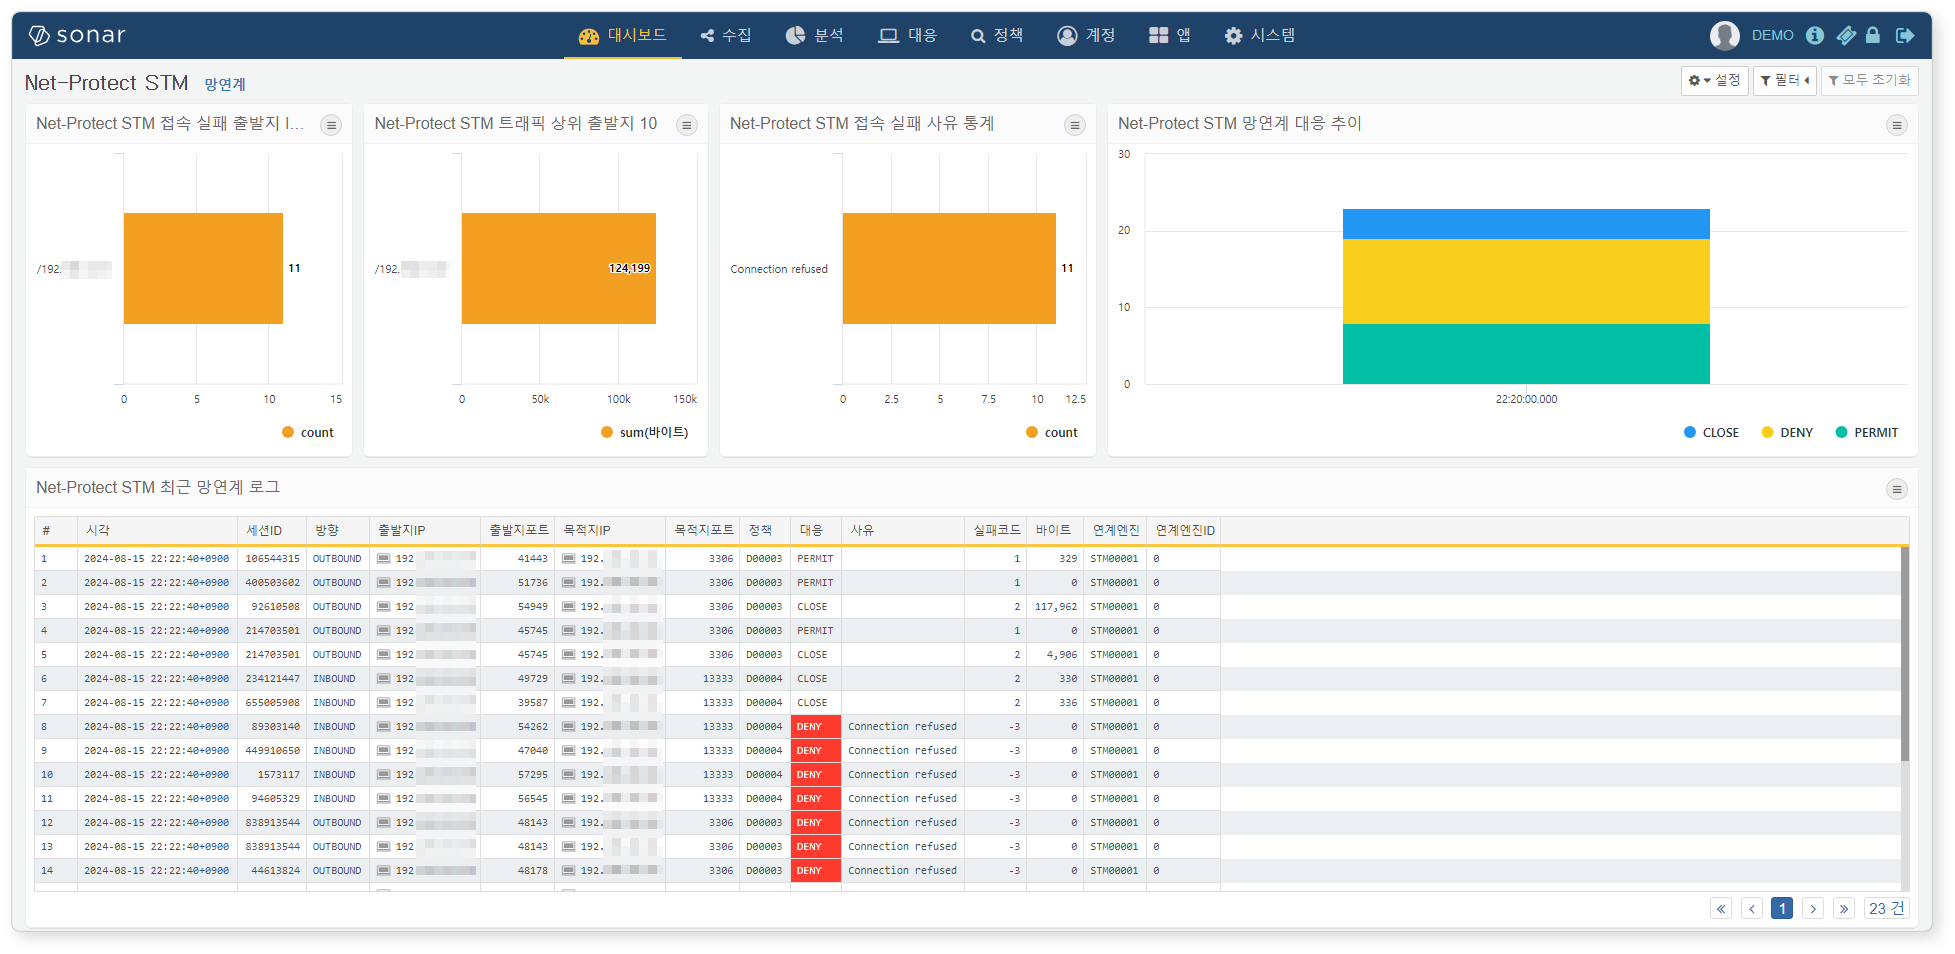Sort by 실패코드 column header
The height and width of the screenshot is (954, 1955).
pos(996,530)
